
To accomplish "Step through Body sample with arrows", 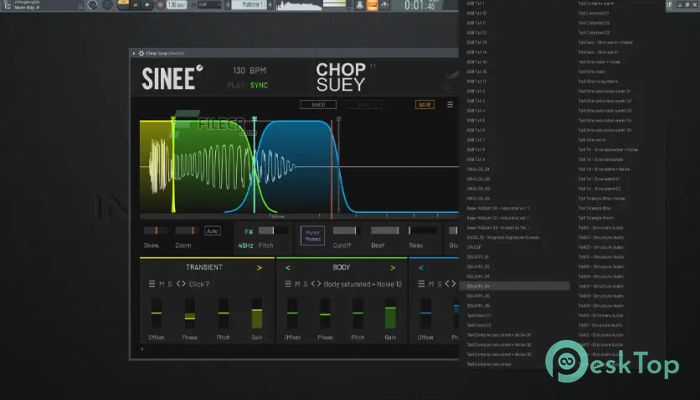I will pos(316,284).
